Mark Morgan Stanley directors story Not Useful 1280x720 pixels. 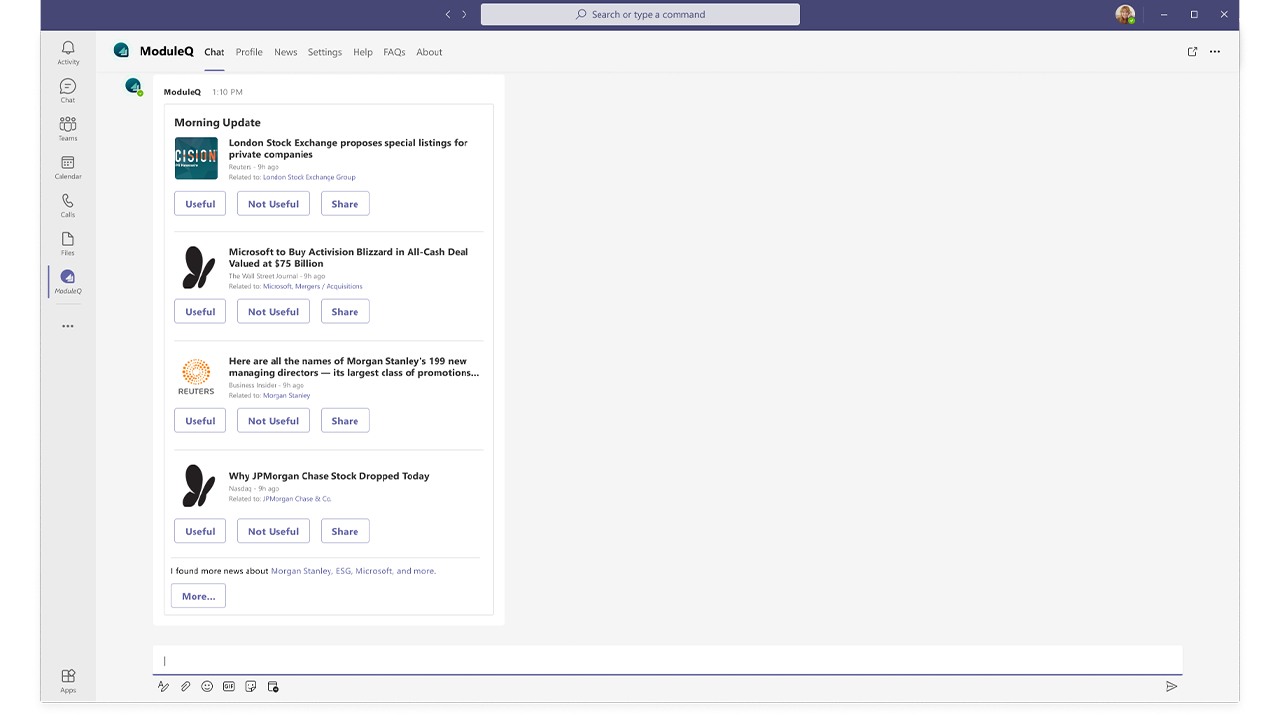(273, 421)
